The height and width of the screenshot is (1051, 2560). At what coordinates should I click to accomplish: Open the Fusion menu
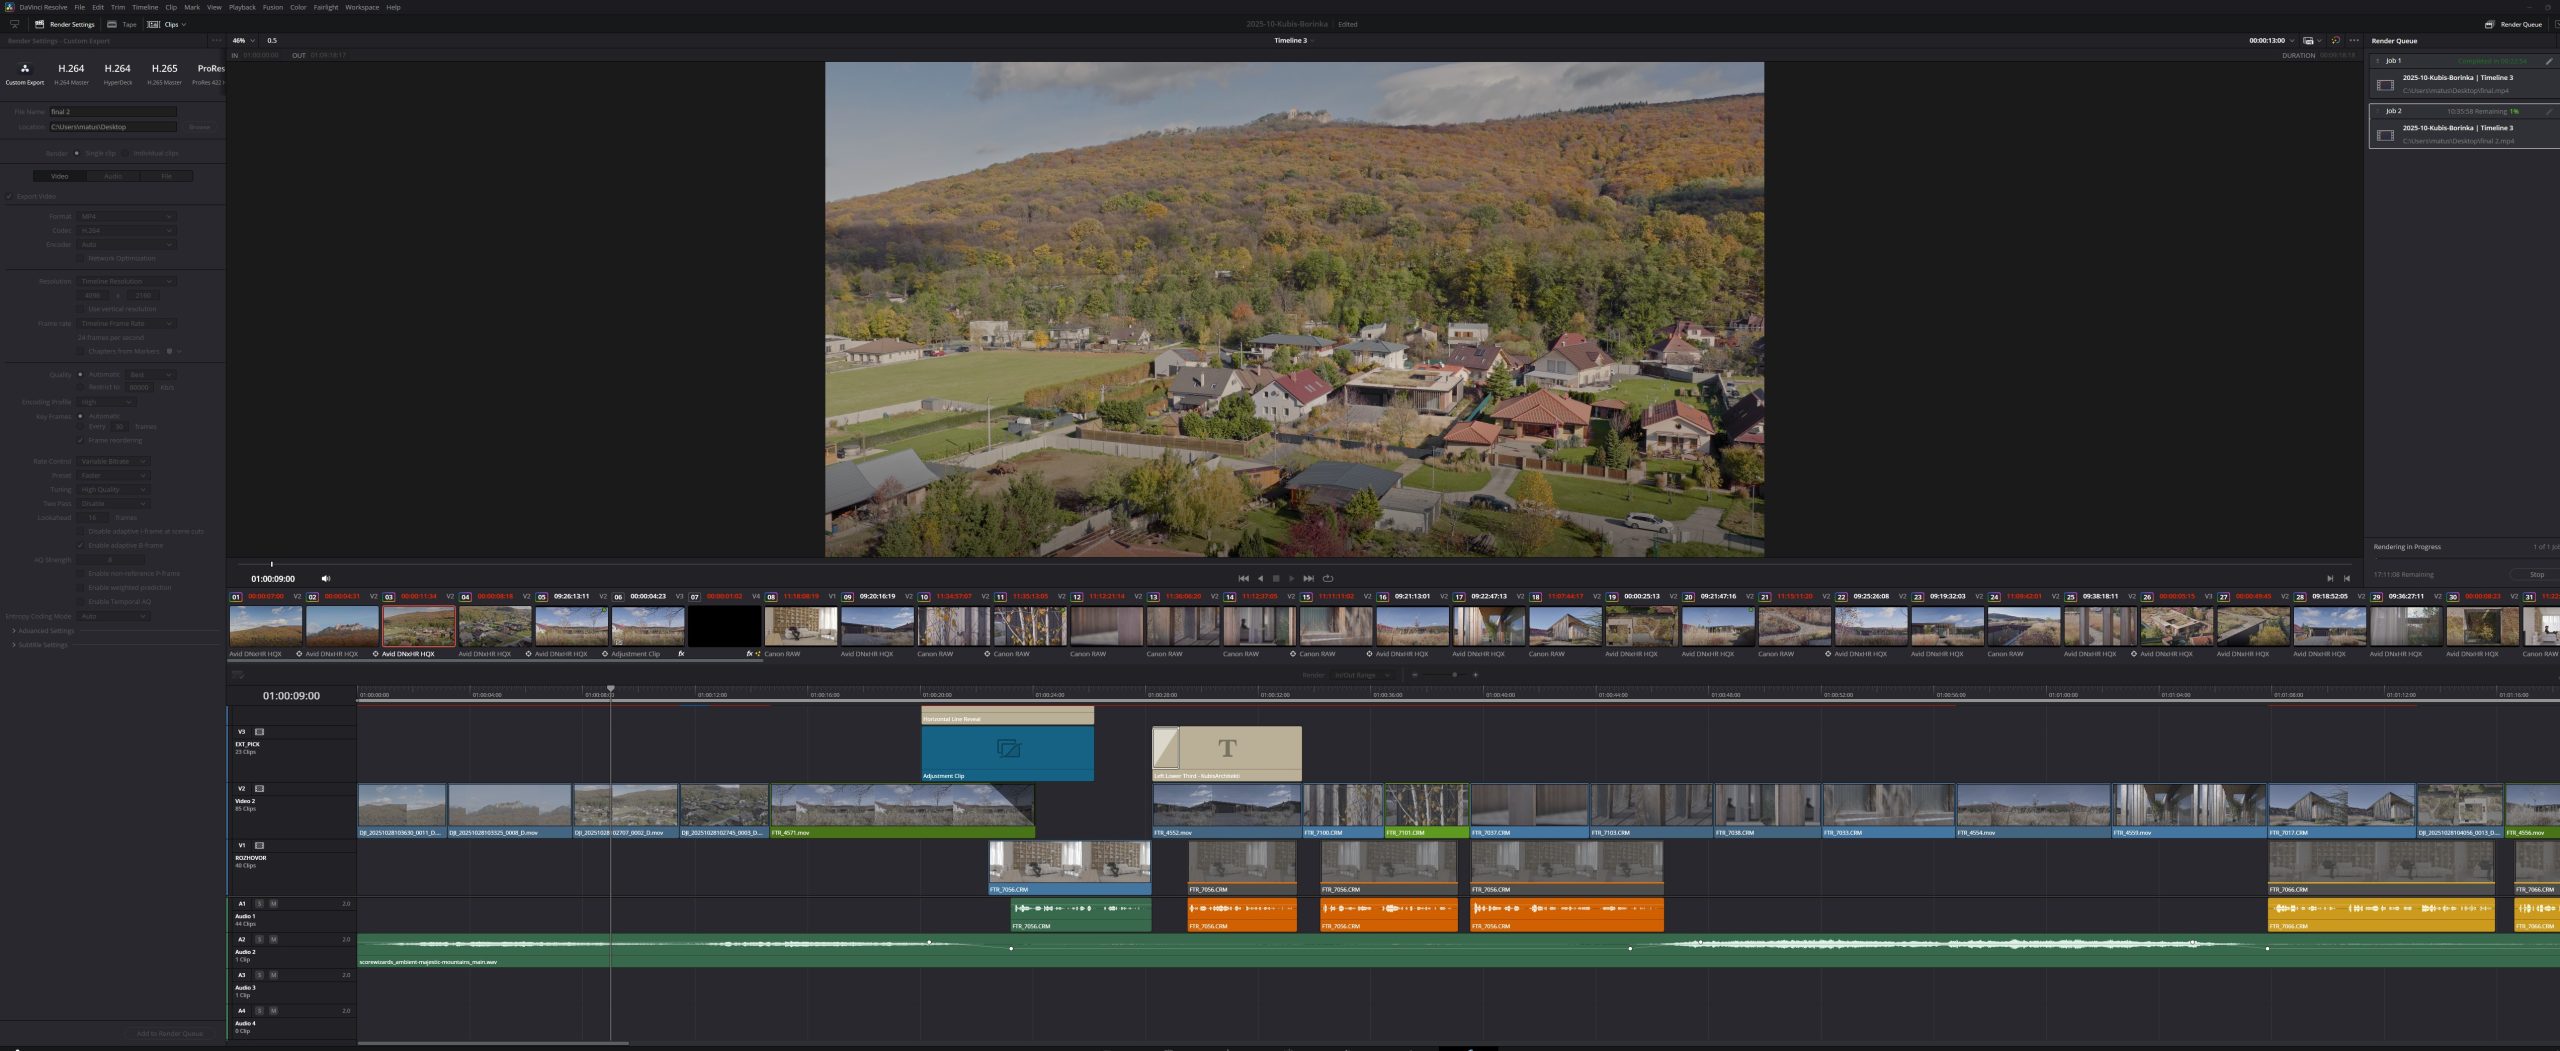tap(272, 7)
